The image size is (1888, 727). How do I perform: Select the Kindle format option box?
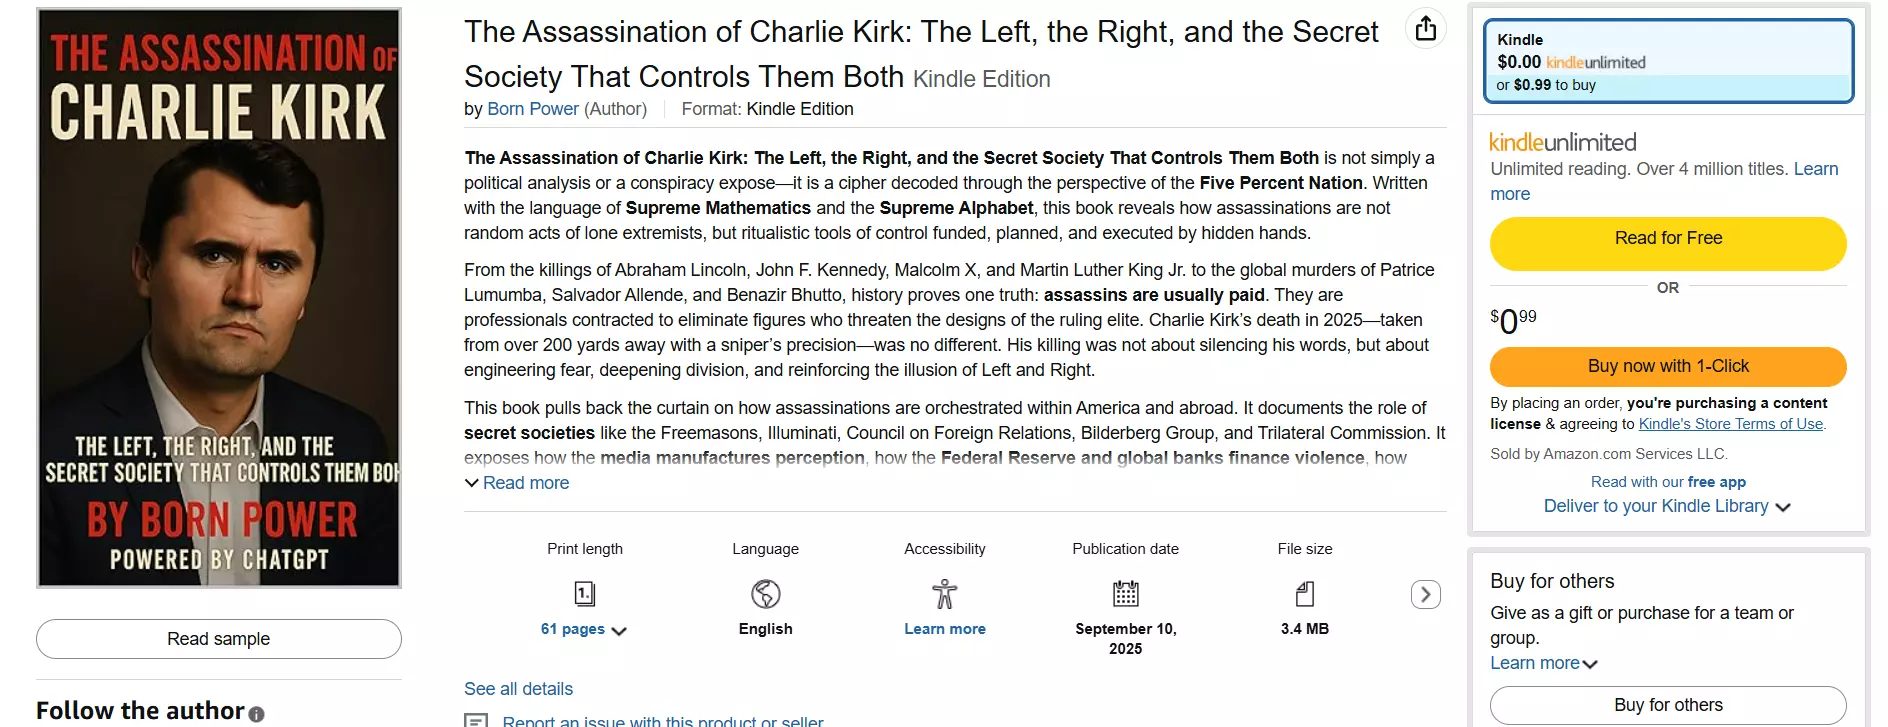[x=1668, y=61]
